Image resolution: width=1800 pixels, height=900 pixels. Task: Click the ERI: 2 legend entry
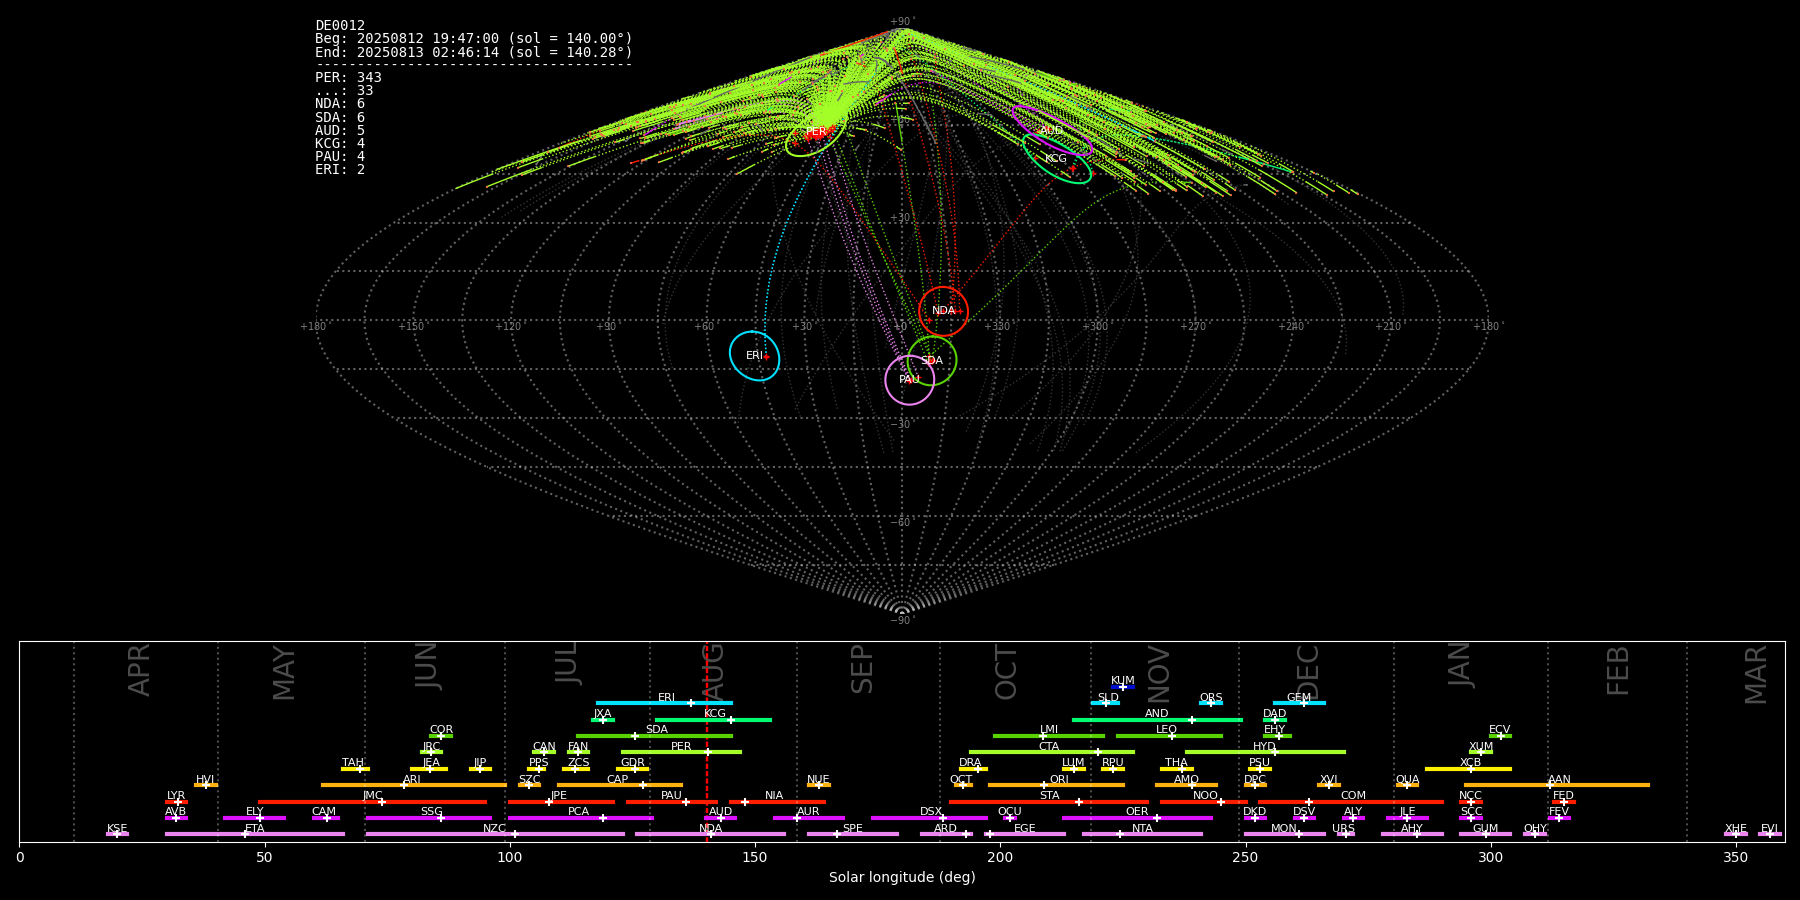point(340,169)
